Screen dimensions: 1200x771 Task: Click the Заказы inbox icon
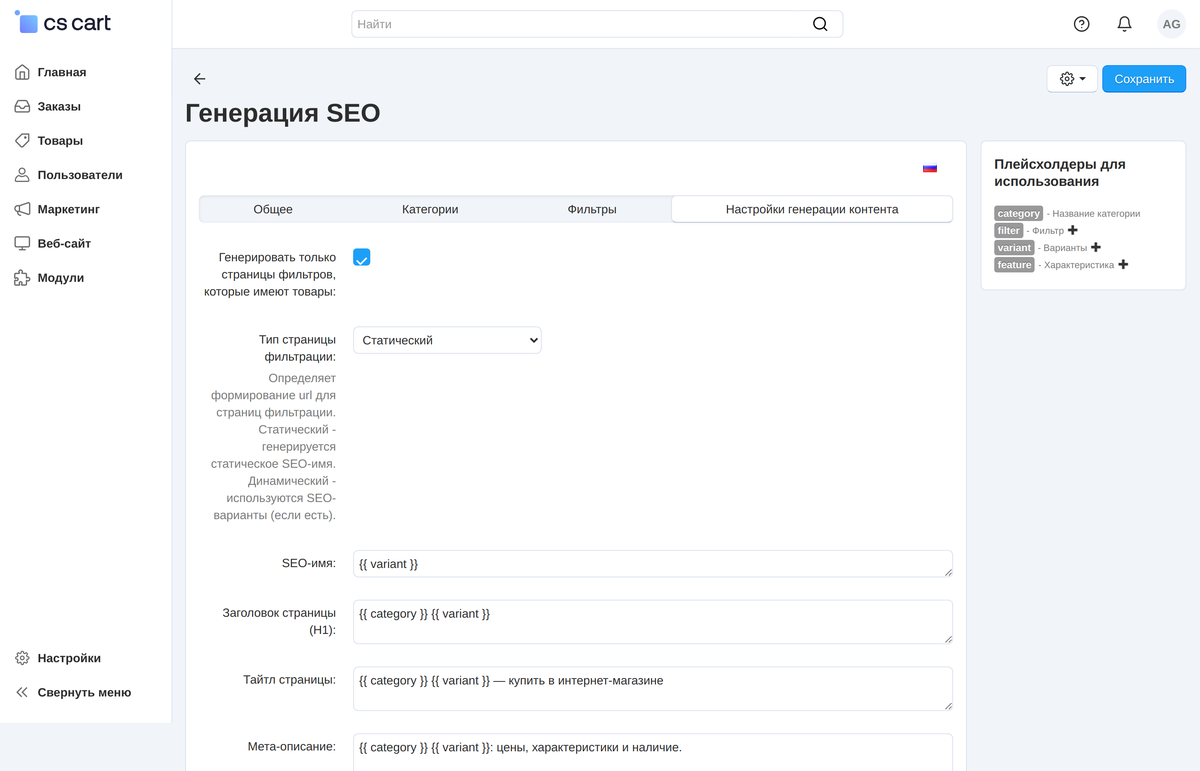[x=22, y=106]
